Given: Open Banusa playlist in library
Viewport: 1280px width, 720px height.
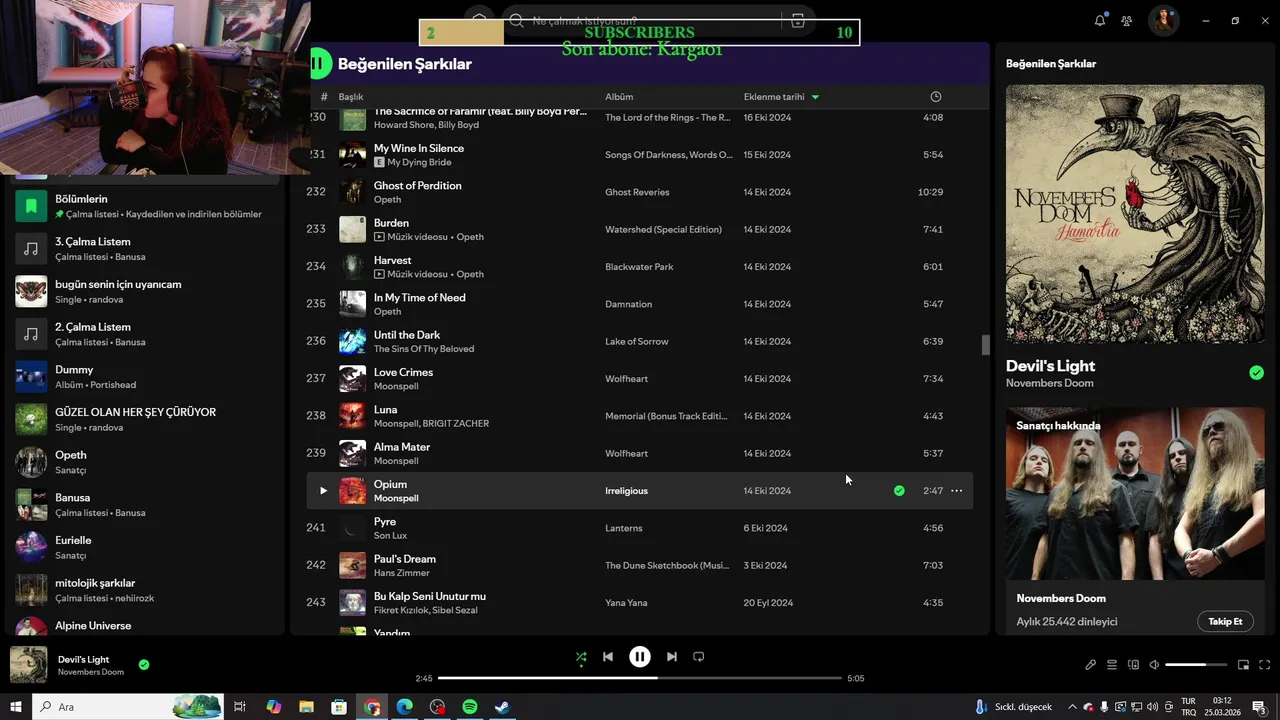Looking at the screenshot, I should tap(145, 505).
